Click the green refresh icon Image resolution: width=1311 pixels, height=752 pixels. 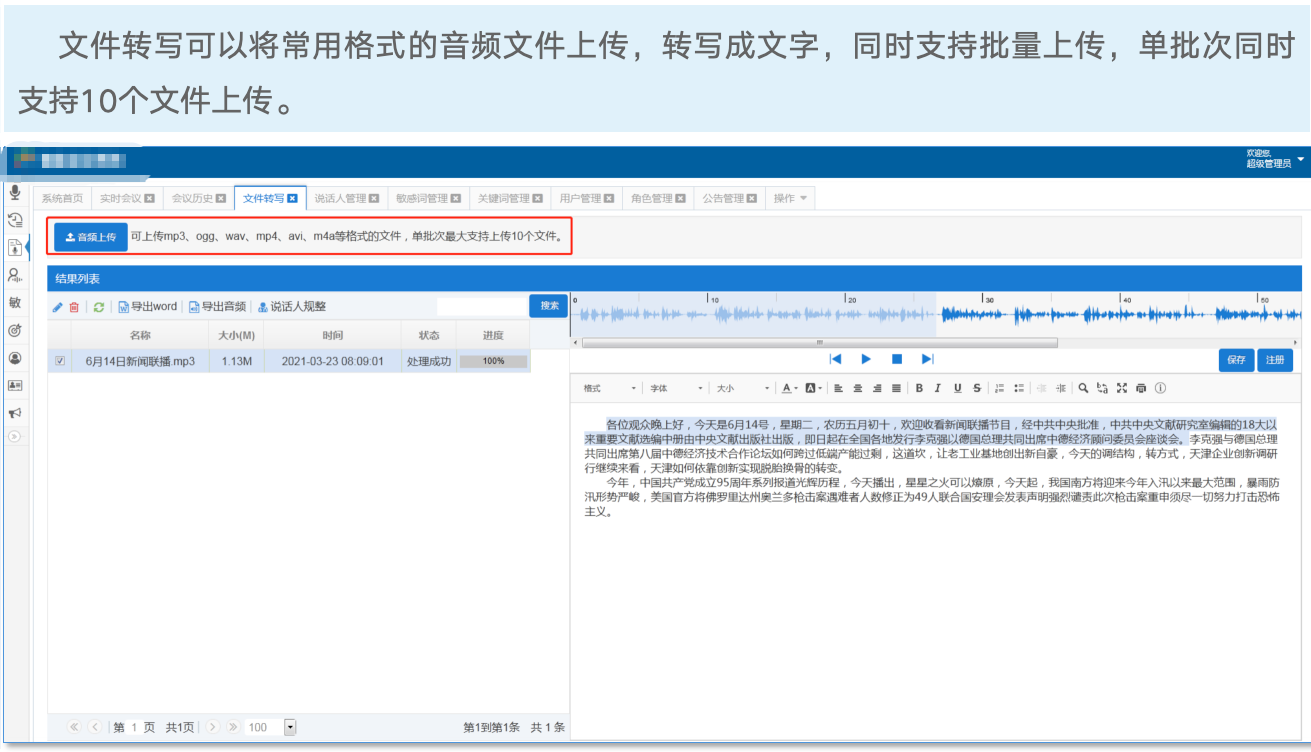(x=99, y=307)
